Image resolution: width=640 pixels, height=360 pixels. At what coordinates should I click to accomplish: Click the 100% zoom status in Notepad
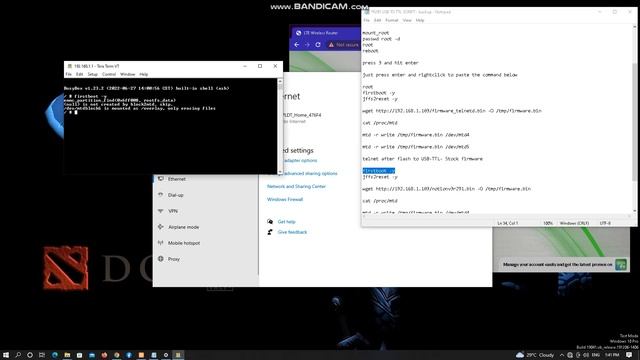[x=548, y=223]
